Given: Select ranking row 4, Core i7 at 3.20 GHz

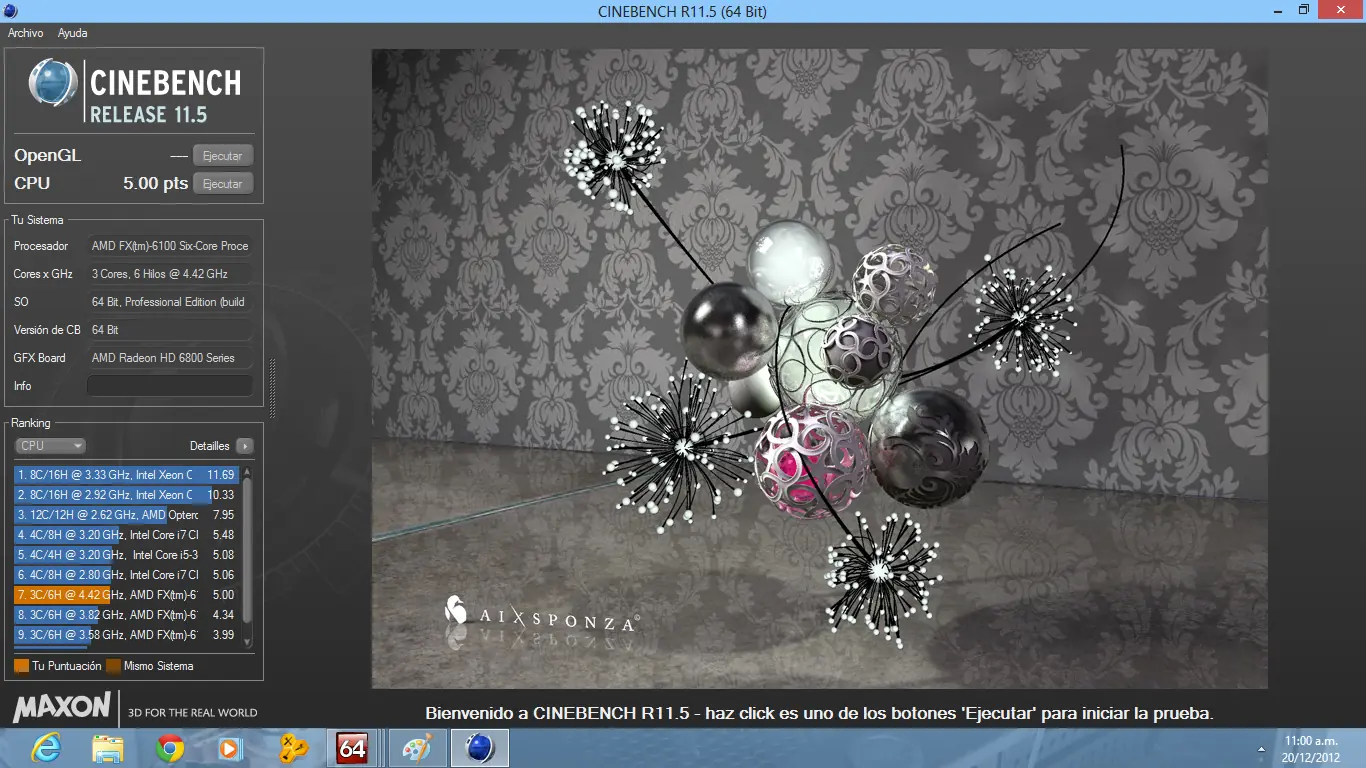Looking at the screenshot, I should point(126,535).
